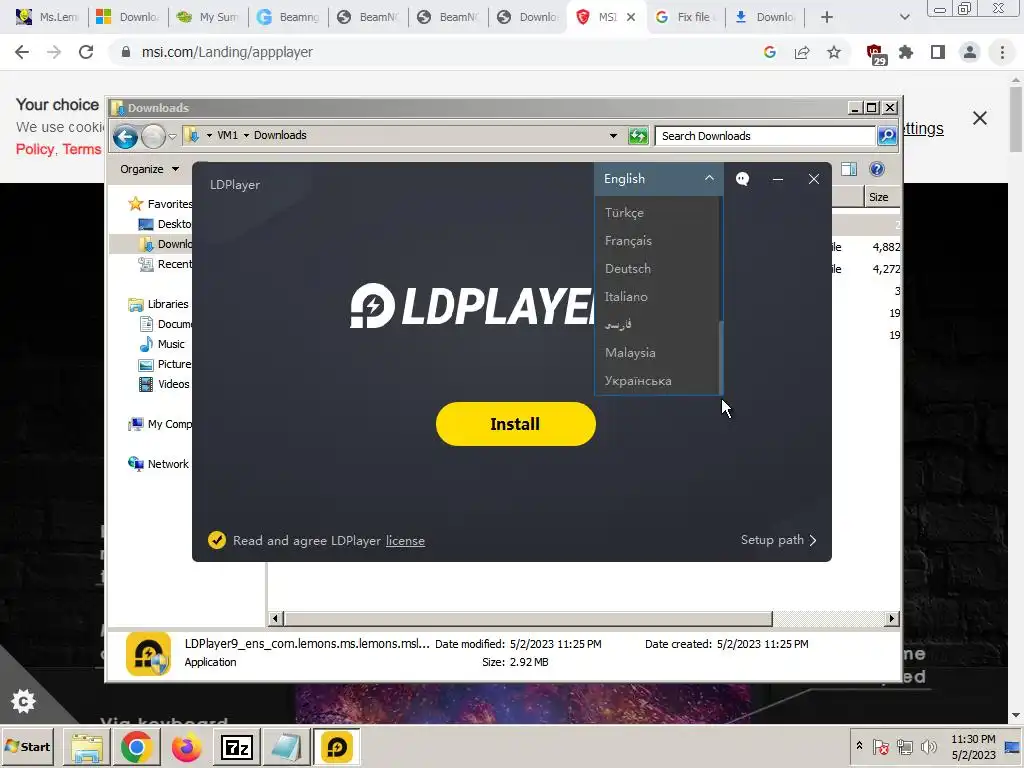Screen dimensions: 1024x768
Task: Click the Search Downloads field
Action: (765, 136)
